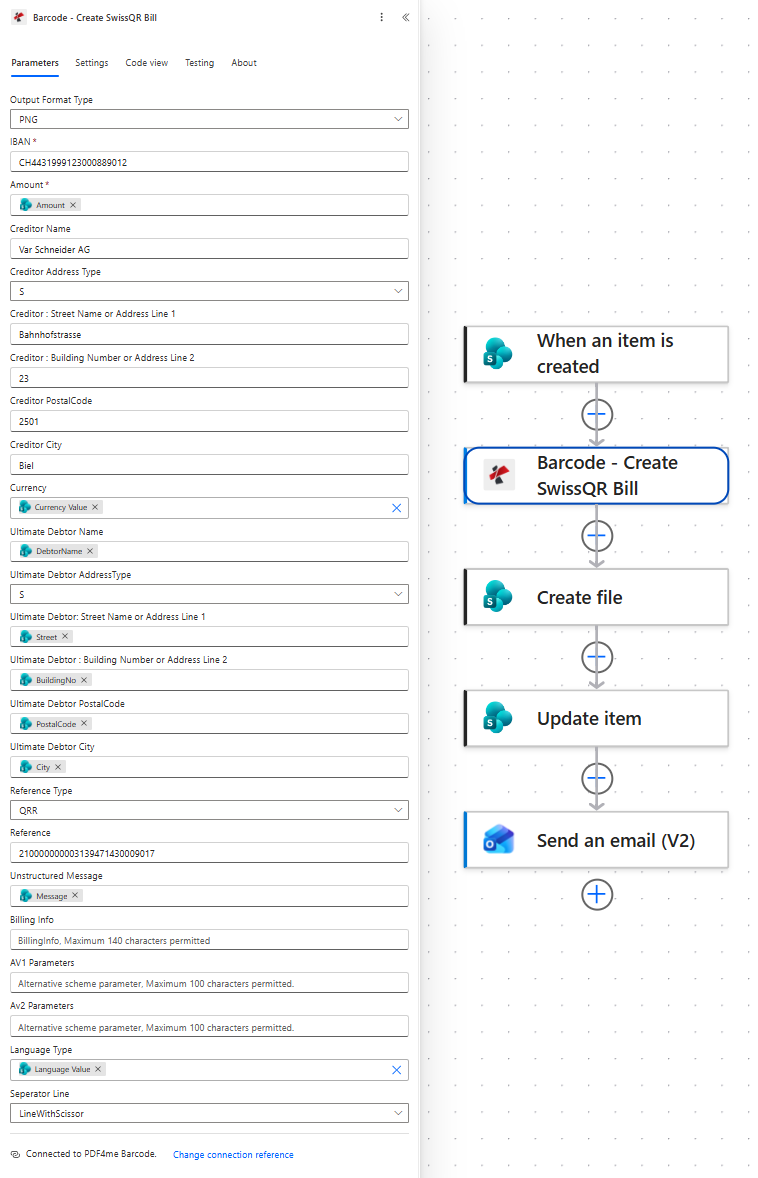
Task: Click the PDF4me icon in panel header
Action: 18,17
